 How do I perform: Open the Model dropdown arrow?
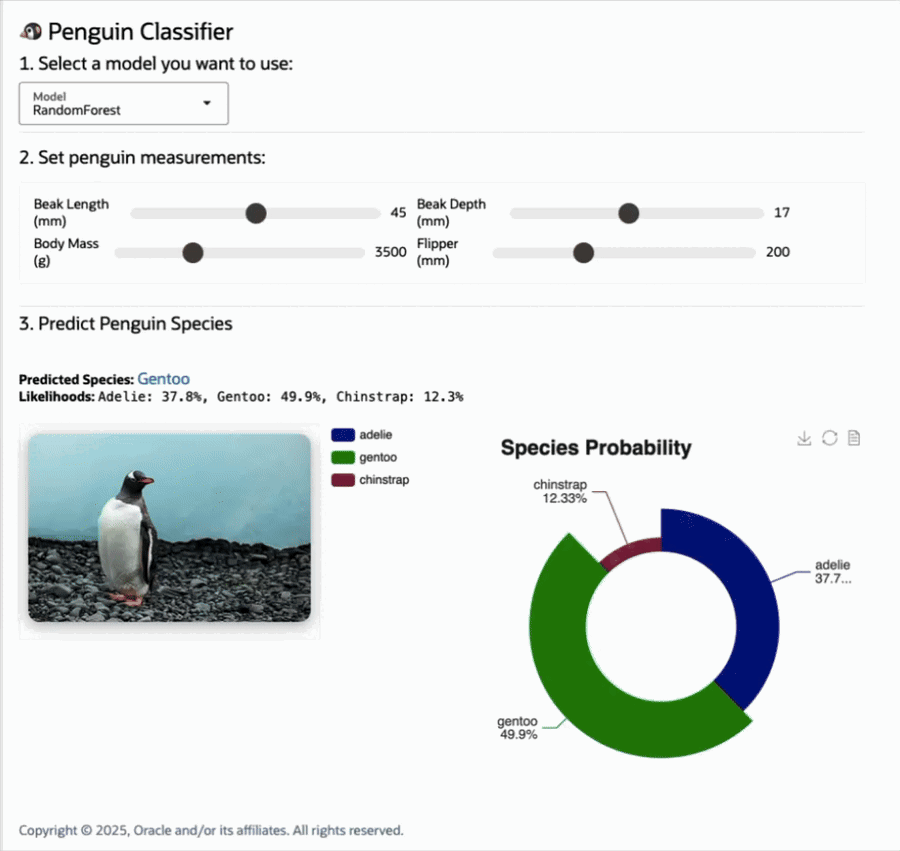pyautogui.click(x=207, y=103)
